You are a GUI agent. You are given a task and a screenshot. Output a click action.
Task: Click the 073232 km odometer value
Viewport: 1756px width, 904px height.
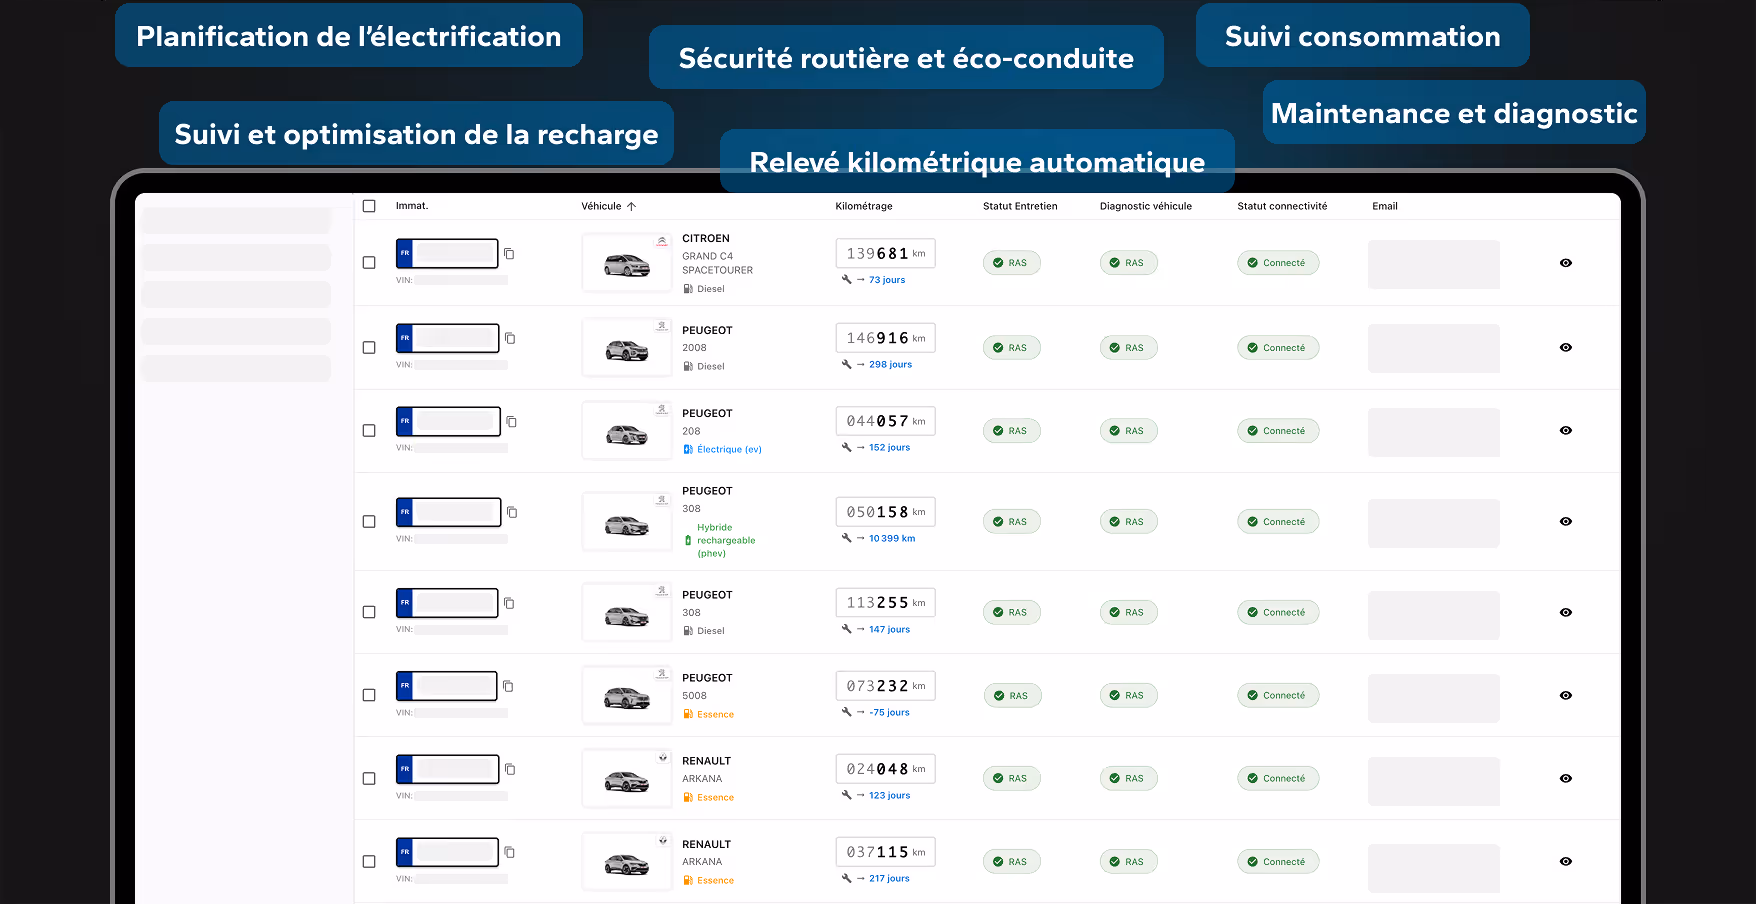885,686
